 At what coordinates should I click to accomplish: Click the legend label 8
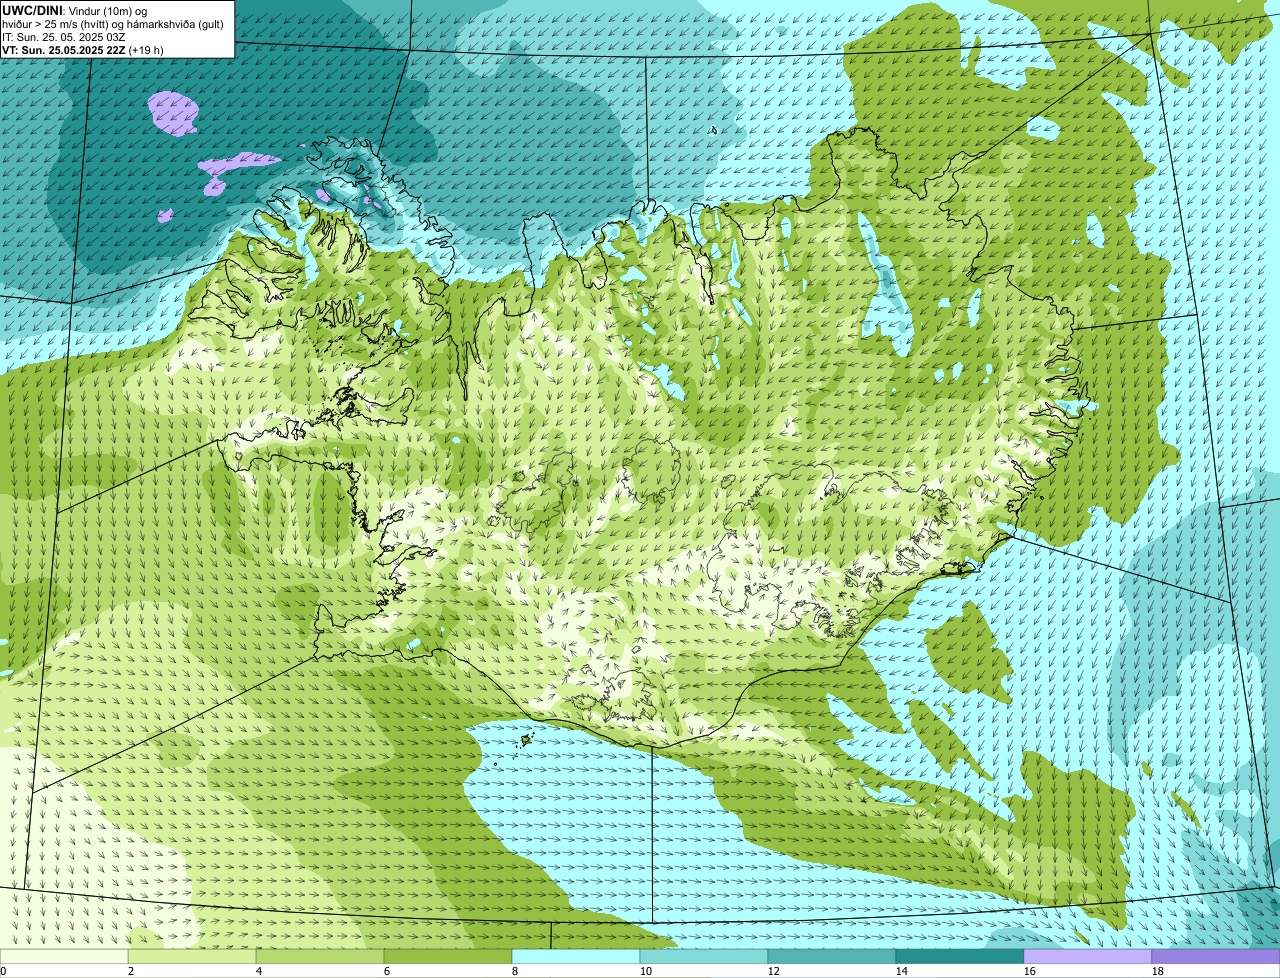pos(515,971)
